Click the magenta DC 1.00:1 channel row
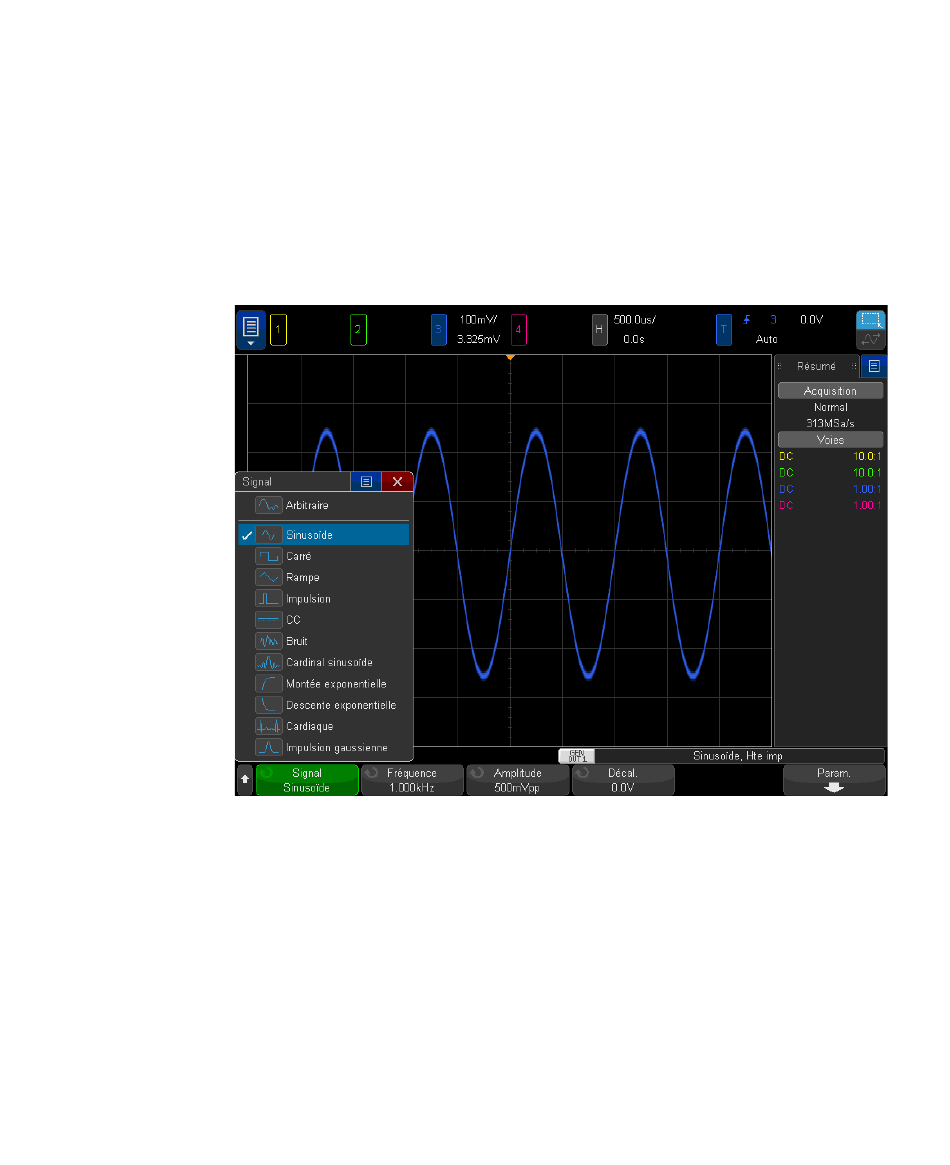The image size is (950, 1165). [x=830, y=506]
